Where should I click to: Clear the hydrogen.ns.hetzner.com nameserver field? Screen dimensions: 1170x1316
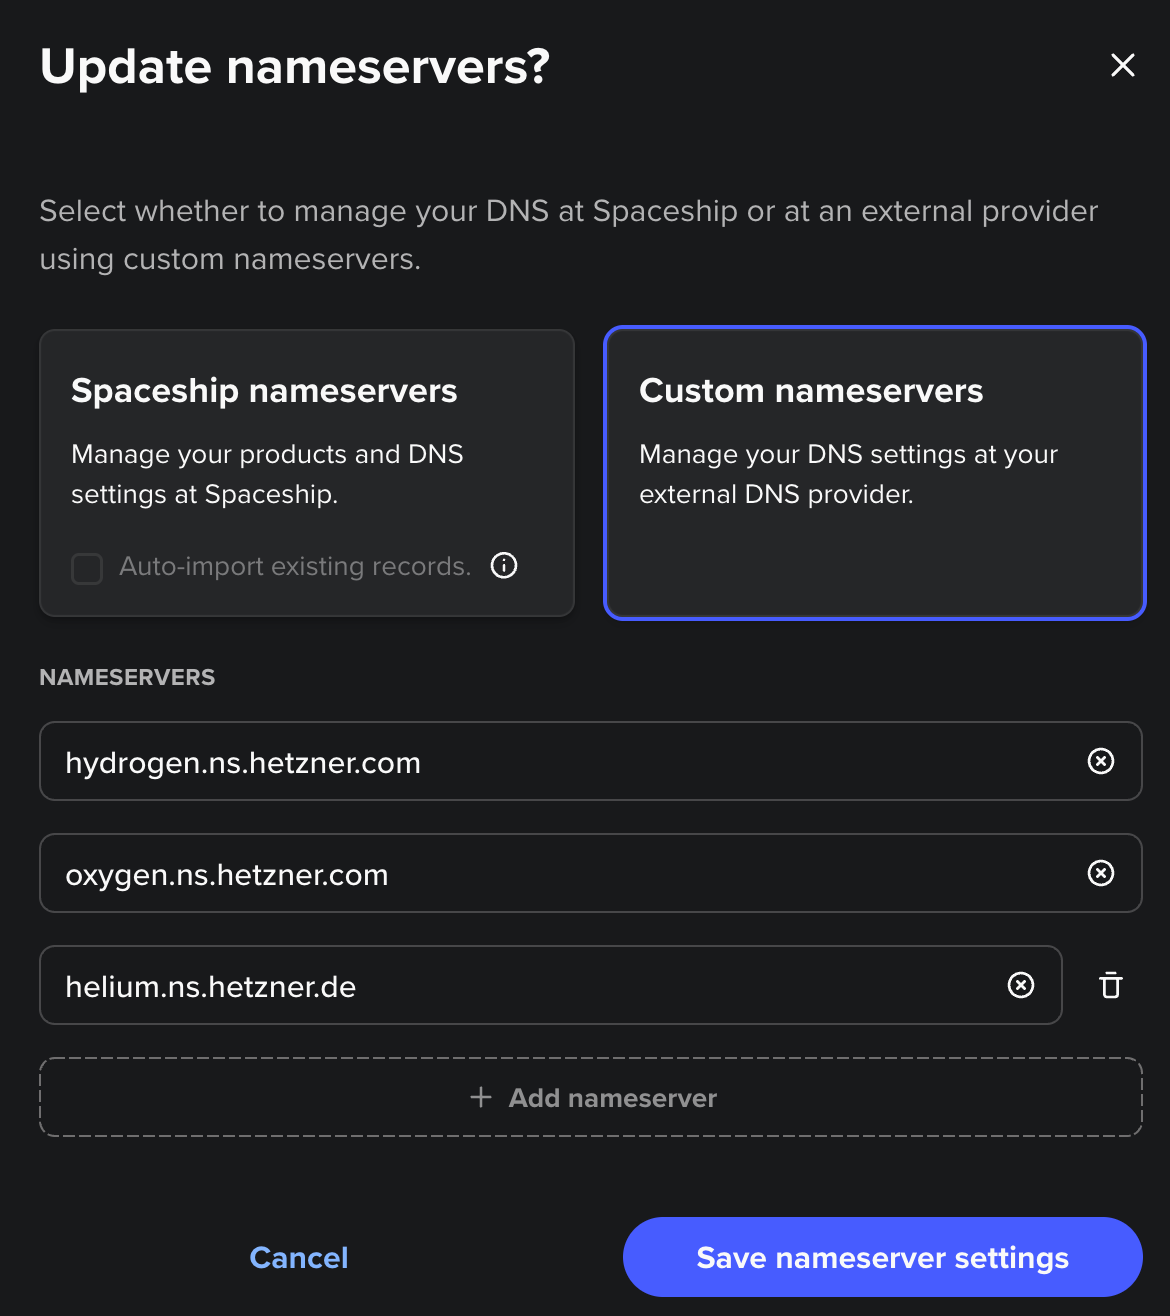pyautogui.click(x=1100, y=762)
